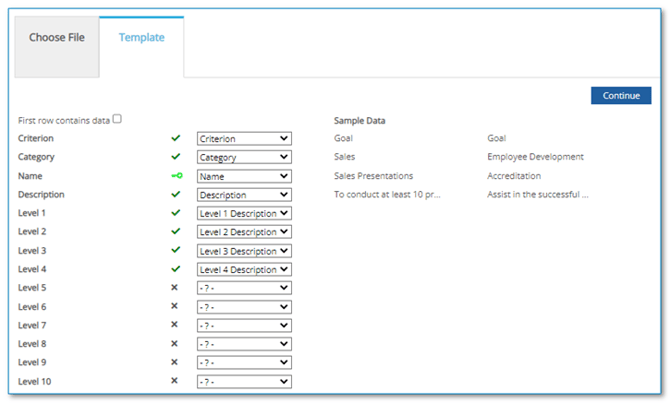The width and height of the screenshot is (670, 403).
Task: Click the green checkmark beside Level 1
Action: 176,213
